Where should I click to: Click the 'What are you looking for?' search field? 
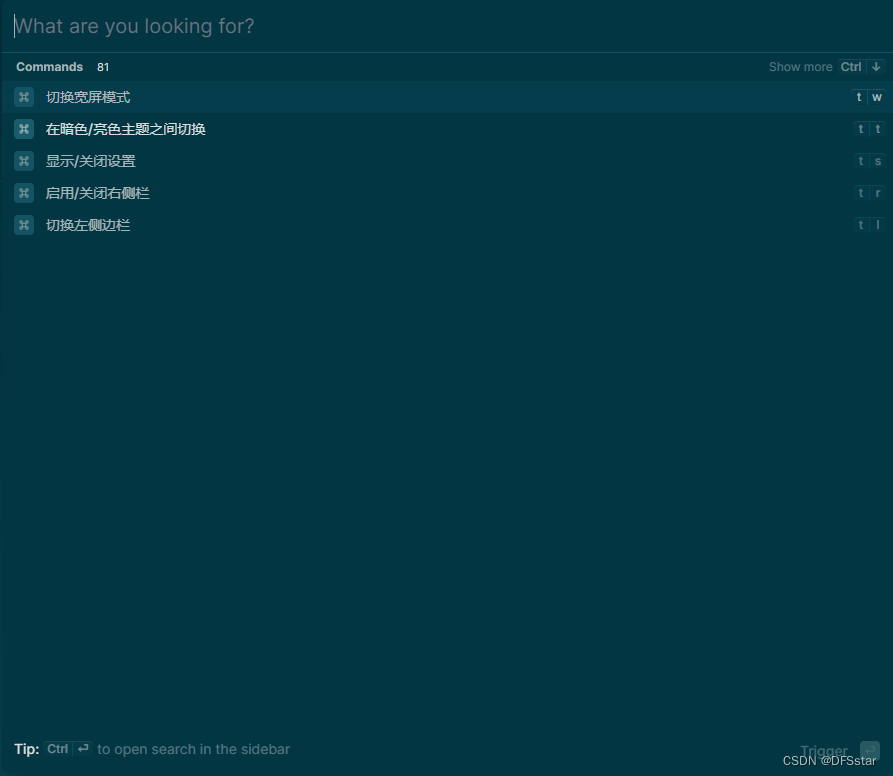coord(446,26)
